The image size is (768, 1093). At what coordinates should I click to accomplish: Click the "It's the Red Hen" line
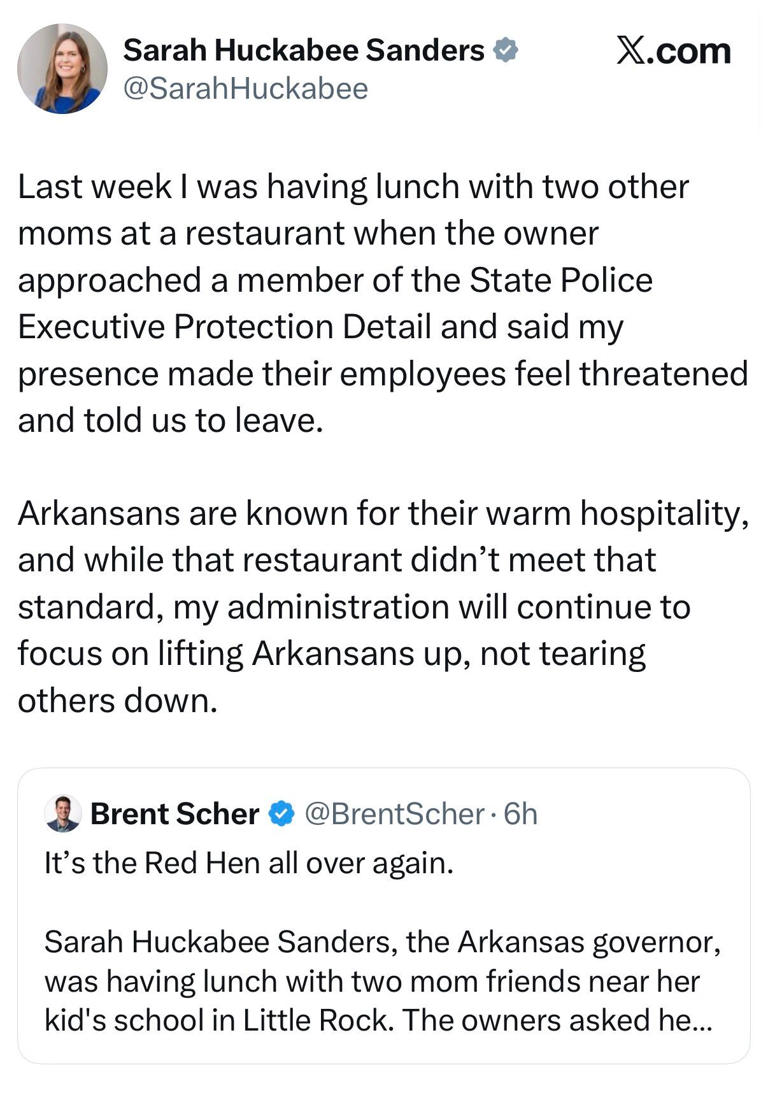[249, 863]
